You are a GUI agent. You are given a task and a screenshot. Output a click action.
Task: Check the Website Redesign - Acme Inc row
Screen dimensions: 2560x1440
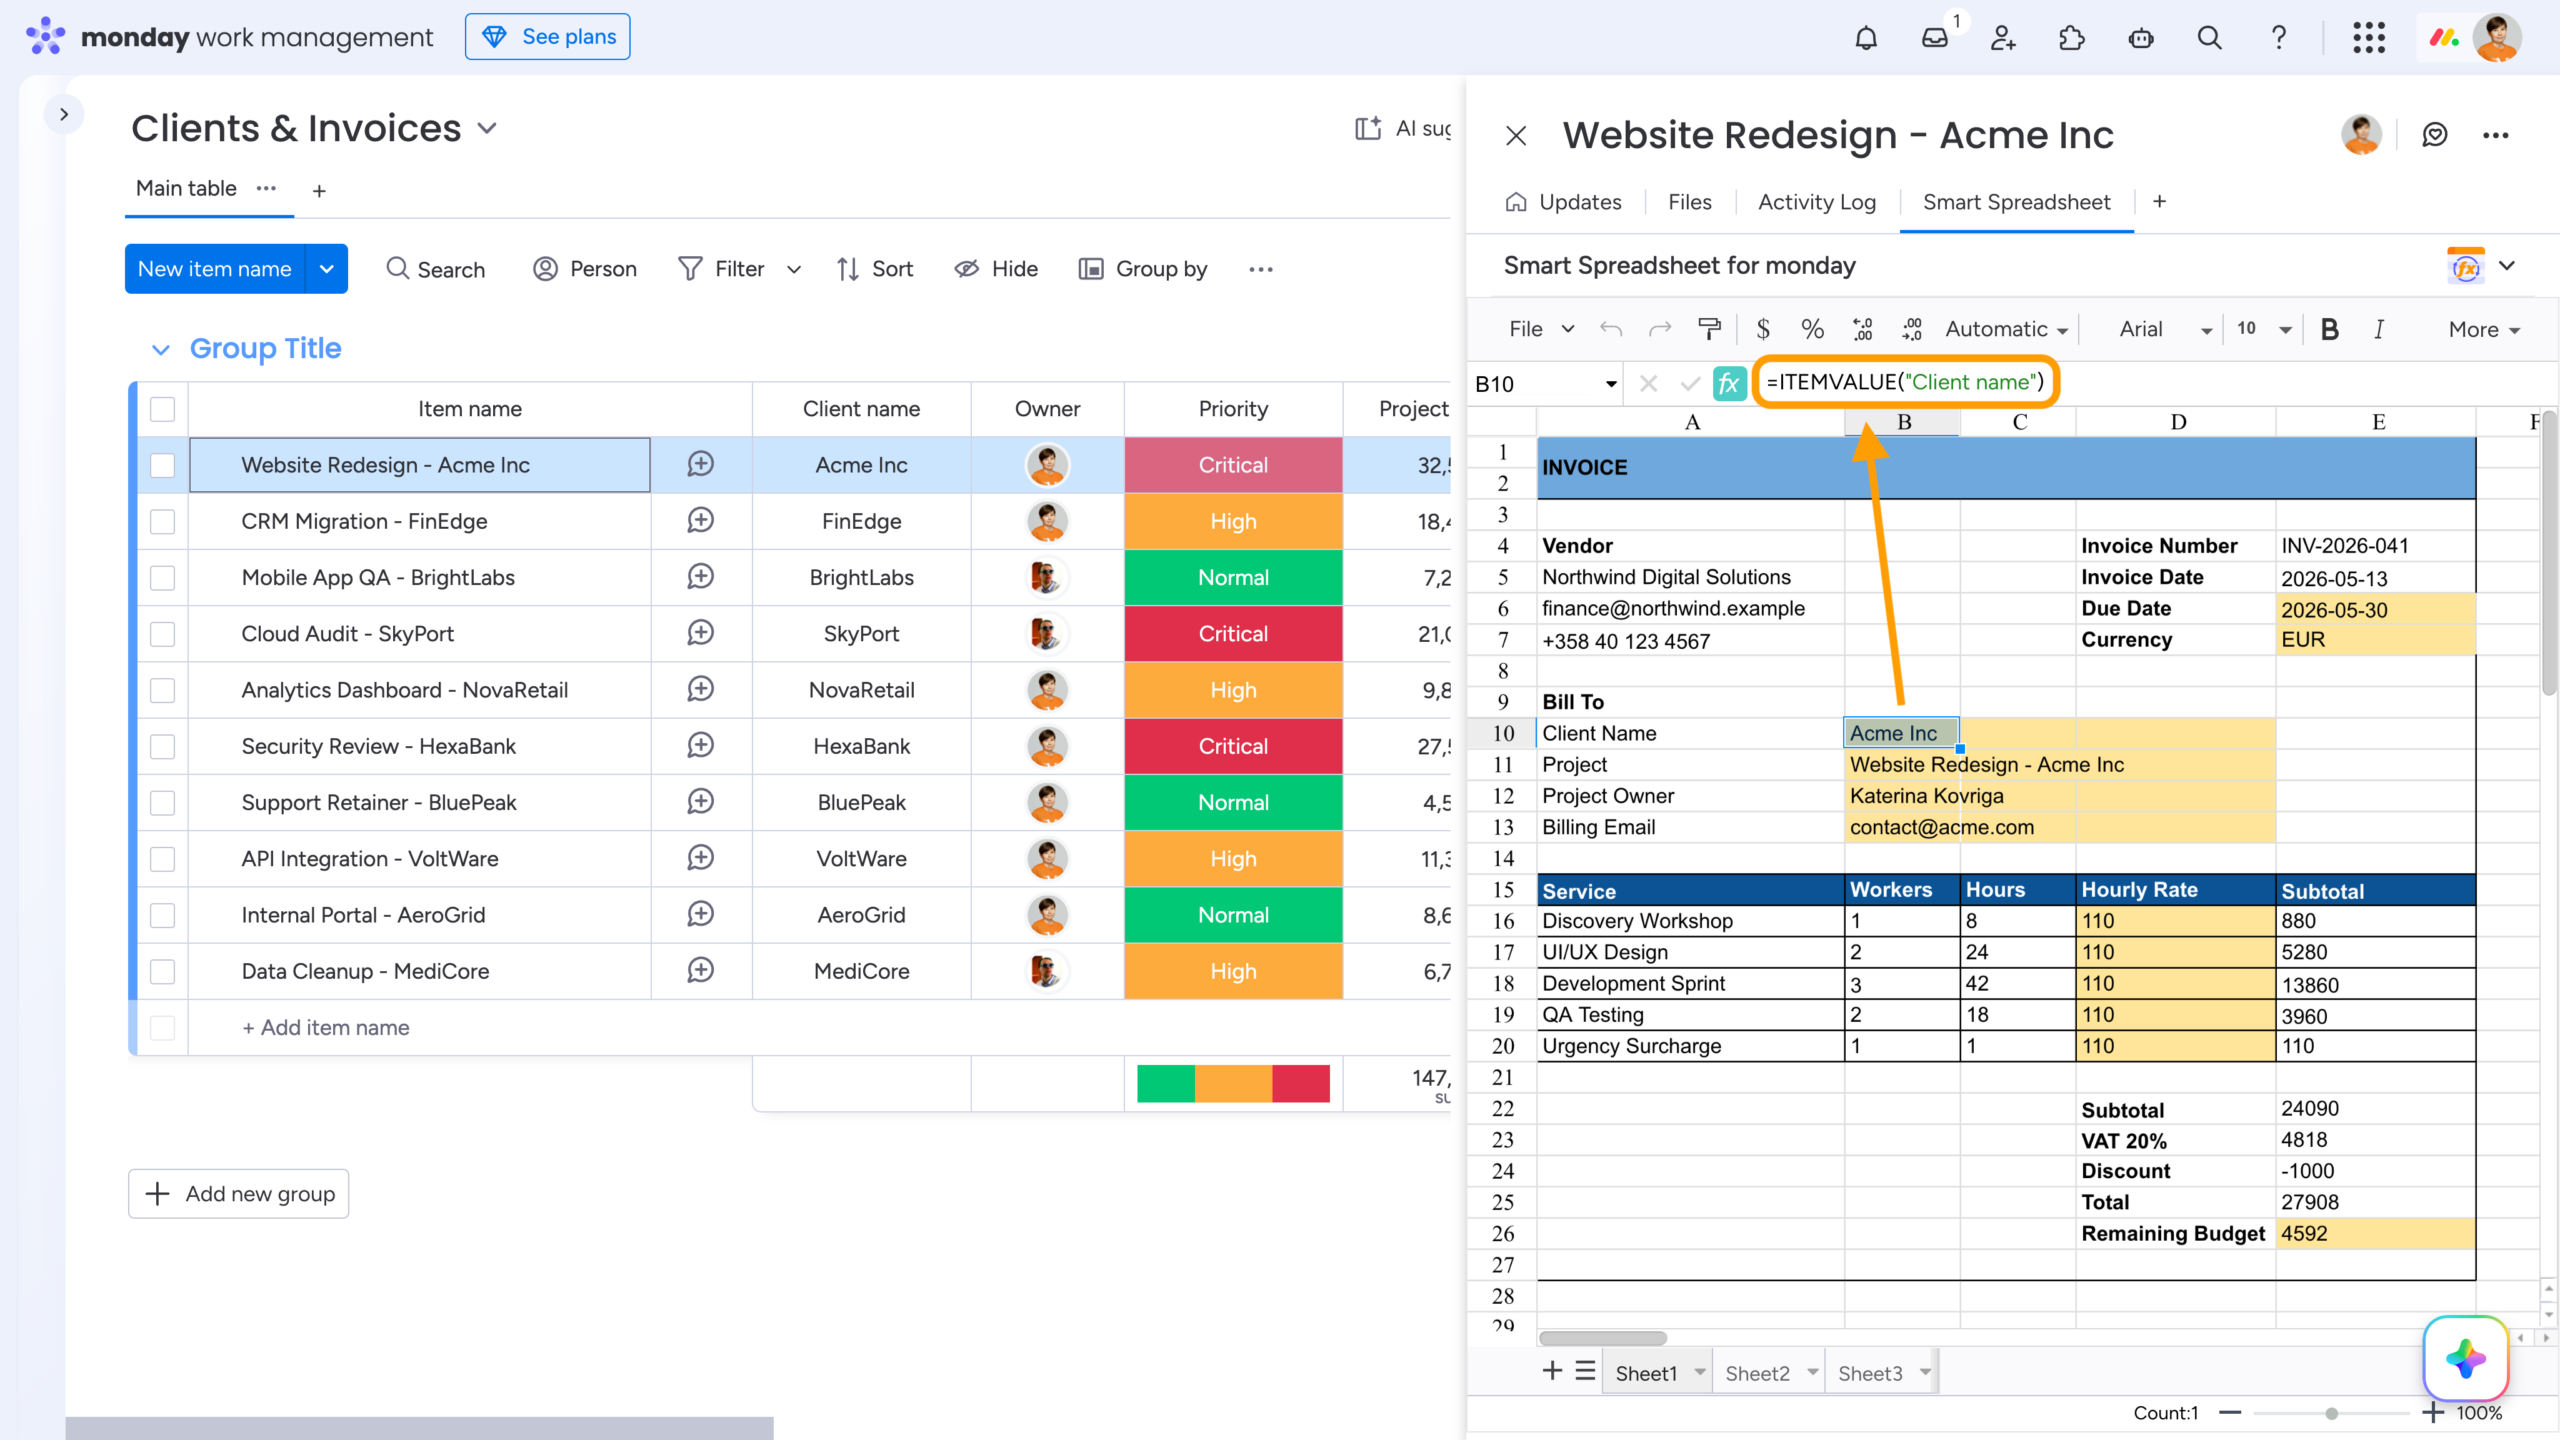[162, 465]
